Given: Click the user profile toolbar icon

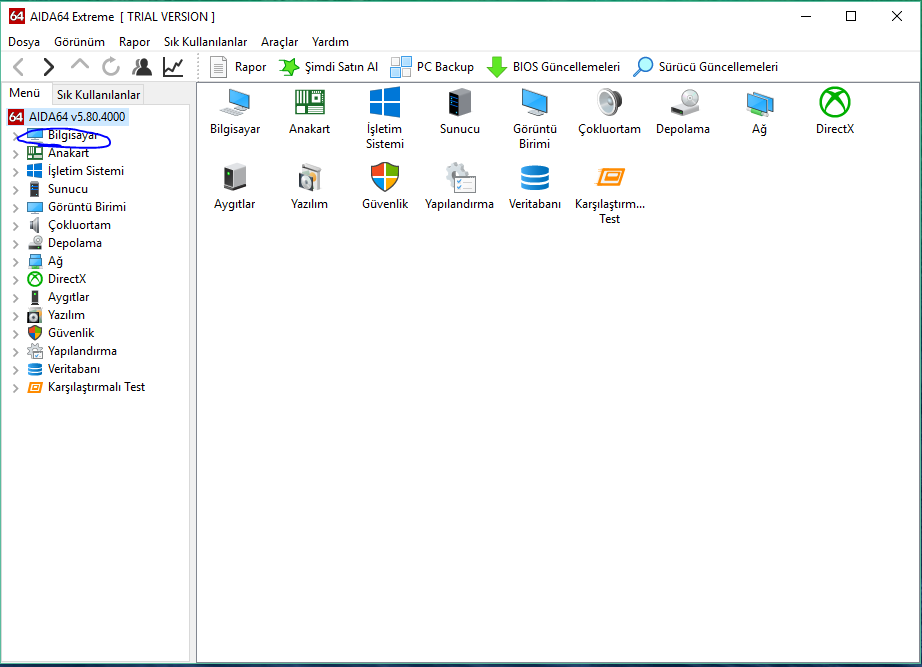Looking at the screenshot, I should pos(142,67).
